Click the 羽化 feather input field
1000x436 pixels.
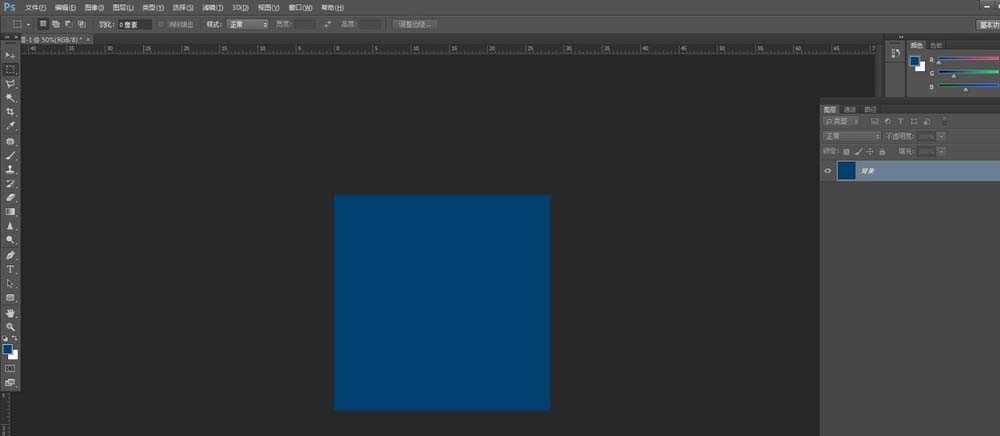pos(134,23)
